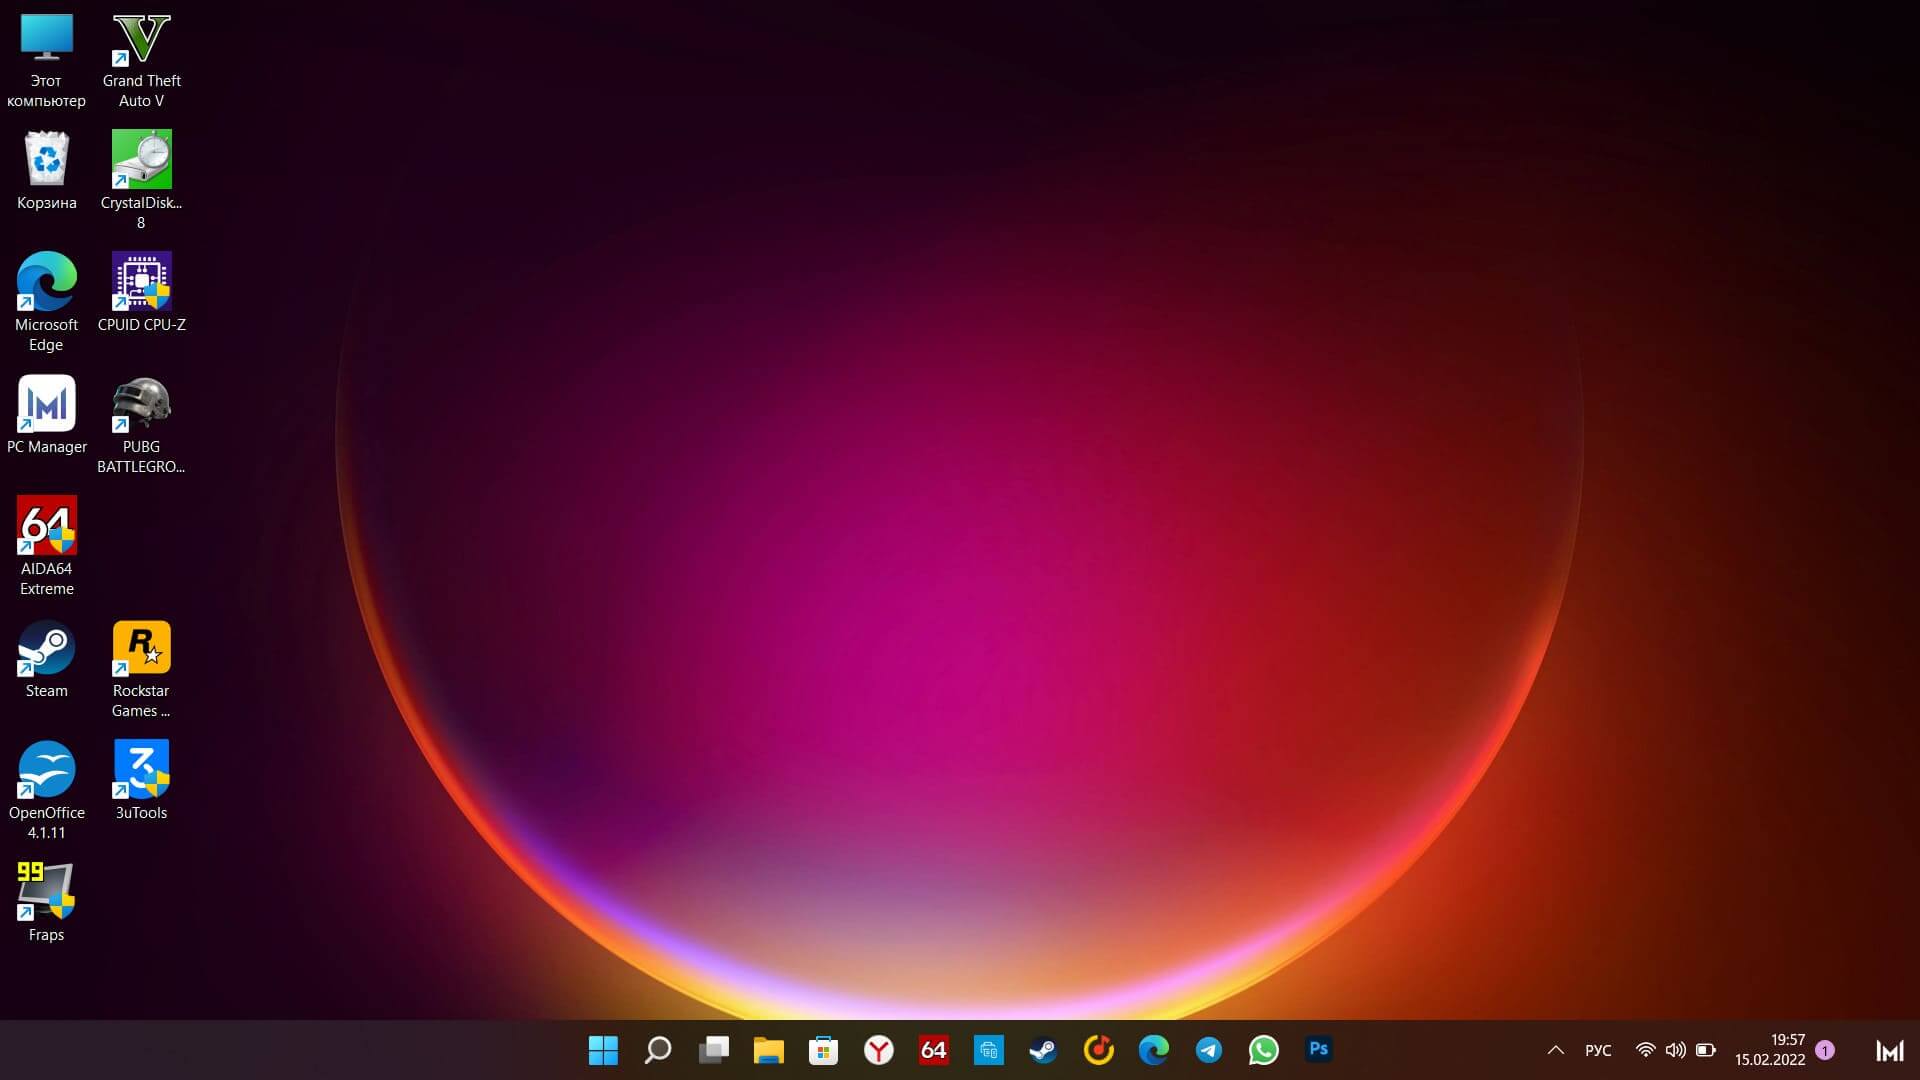Open Photoshop from the taskbar
The height and width of the screenshot is (1080, 1920).
coord(1318,1050)
